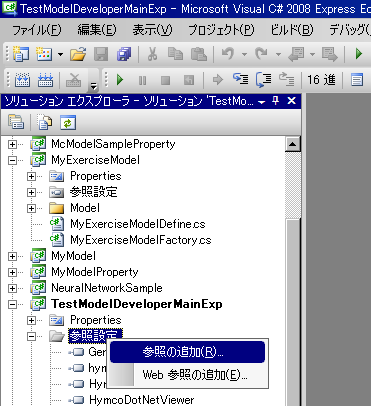Open the toolbar options overflow arrow
This screenshot has width=371, height=406.
[94, 86]
